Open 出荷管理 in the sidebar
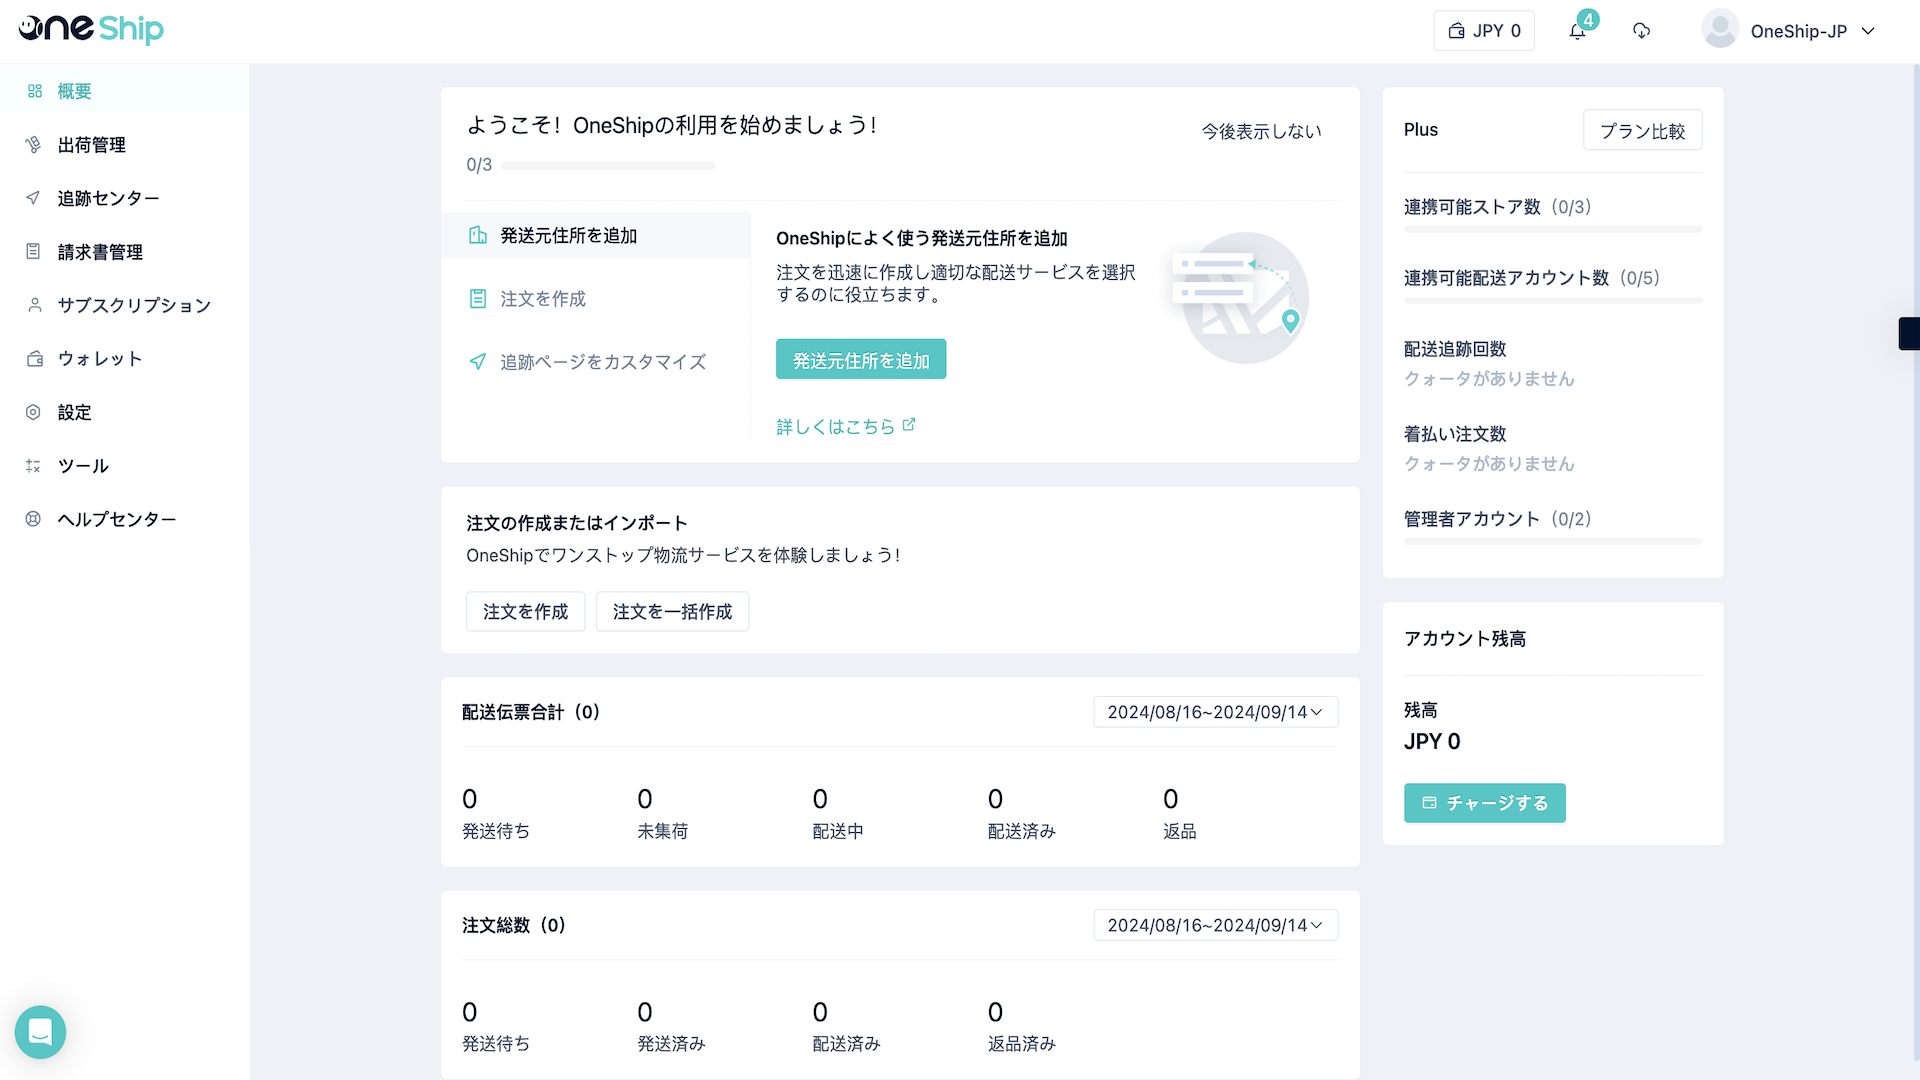The width and height of the screenshot is (1920, 1080). [91, 145]
